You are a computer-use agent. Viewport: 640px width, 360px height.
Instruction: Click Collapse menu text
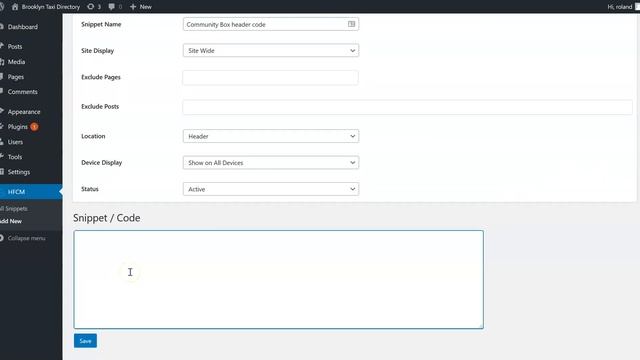pos(27,238)
